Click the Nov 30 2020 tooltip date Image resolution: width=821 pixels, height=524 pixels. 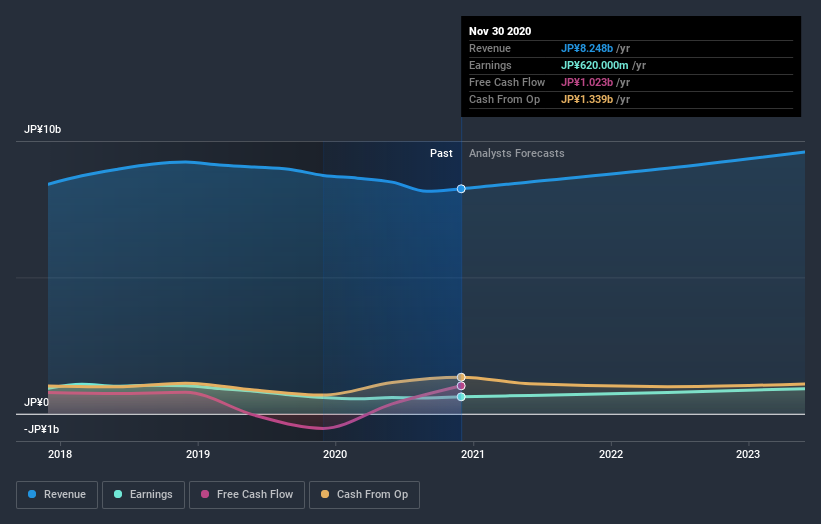point(500,31)
